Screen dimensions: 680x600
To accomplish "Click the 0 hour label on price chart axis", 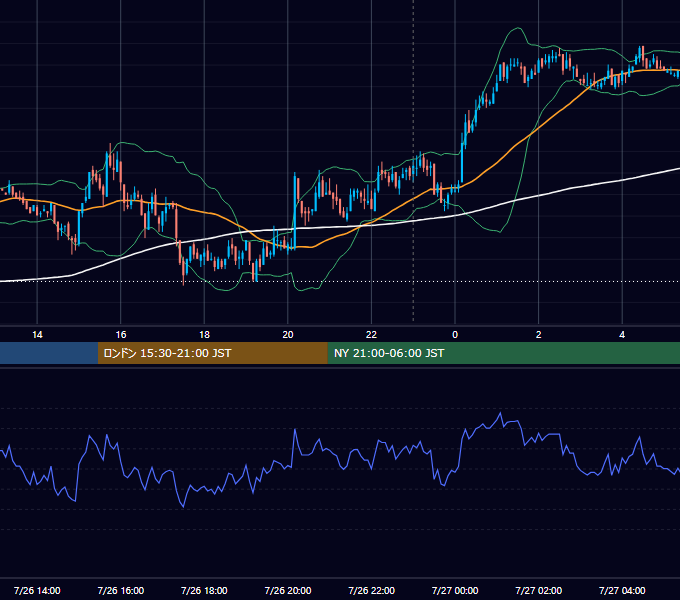I will pos(455,335).
